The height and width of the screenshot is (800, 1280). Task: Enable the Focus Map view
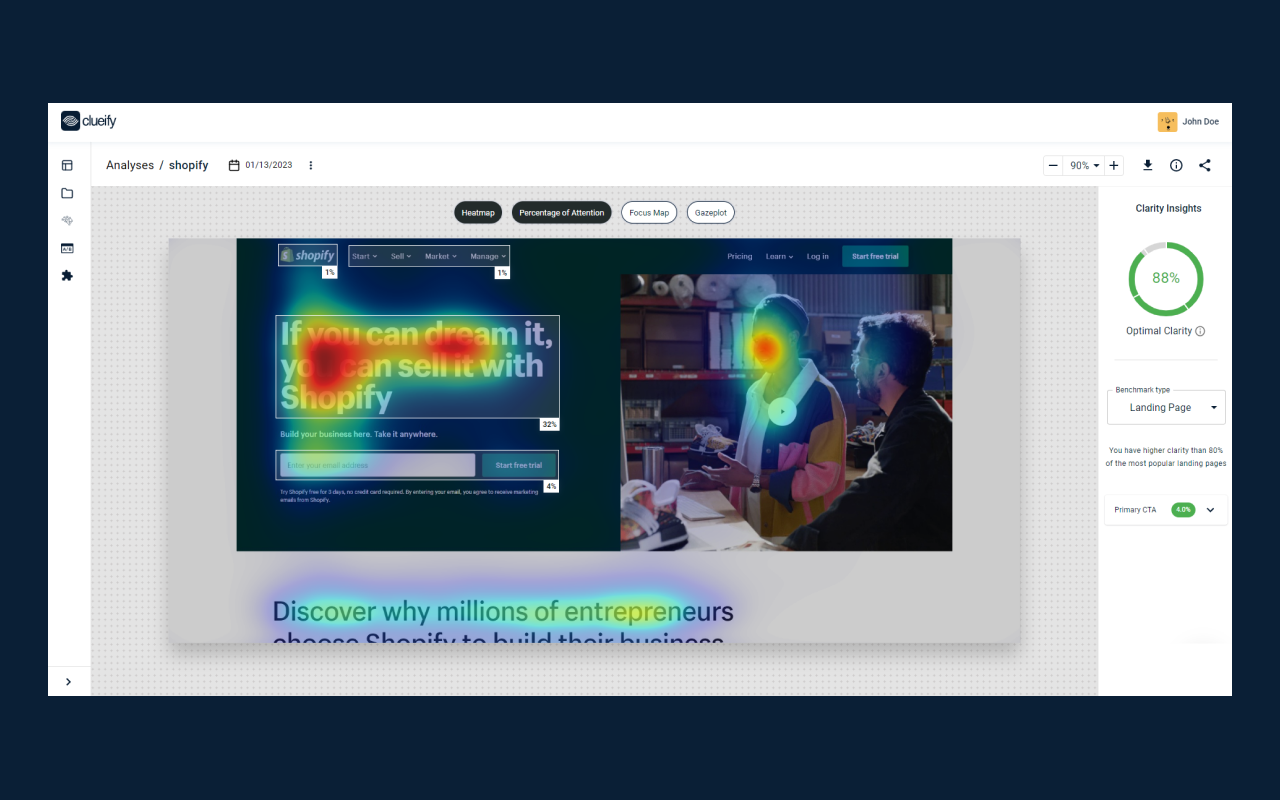pyautogui.click(x=649, y=213)
